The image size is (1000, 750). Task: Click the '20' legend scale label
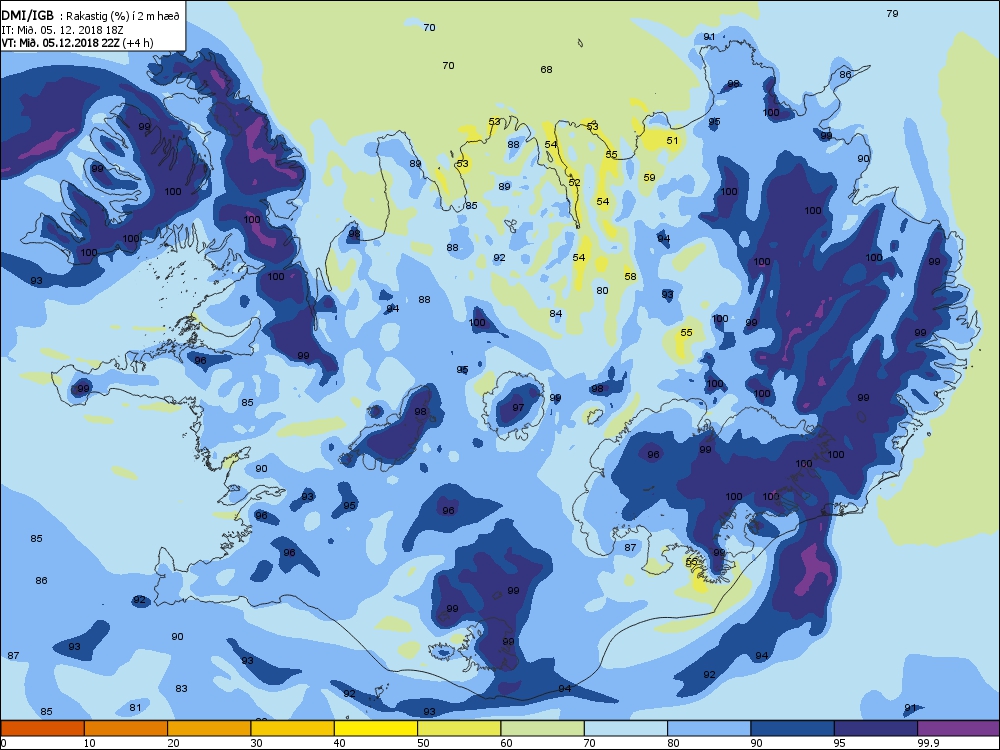point(173,743)
